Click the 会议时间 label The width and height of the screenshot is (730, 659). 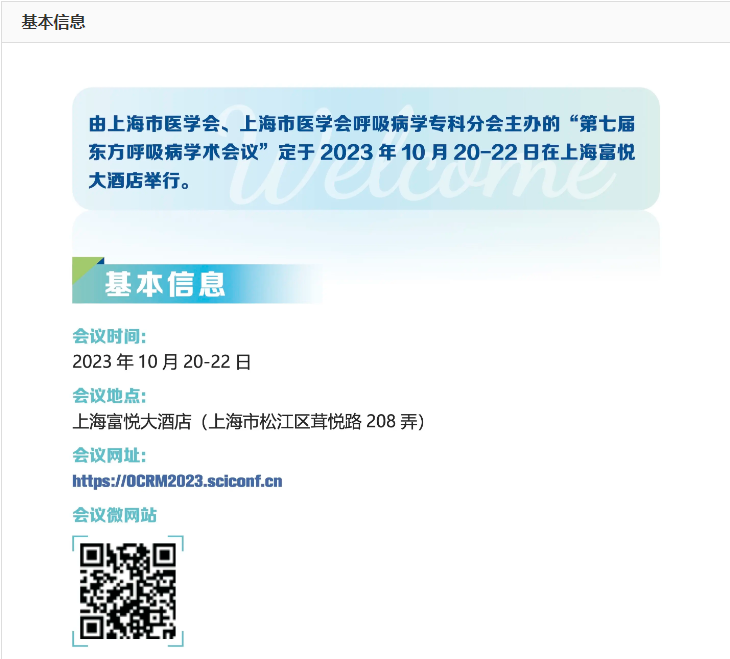(109, 336)
